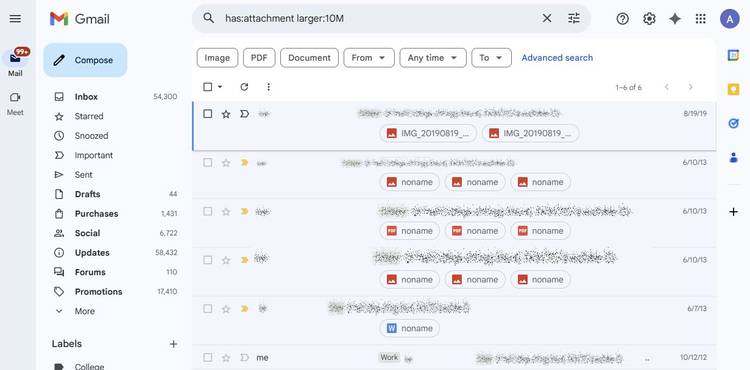Open the Word noname attachment chip
This screenshot has width=750, height=370.
click(x=409, y=328)
